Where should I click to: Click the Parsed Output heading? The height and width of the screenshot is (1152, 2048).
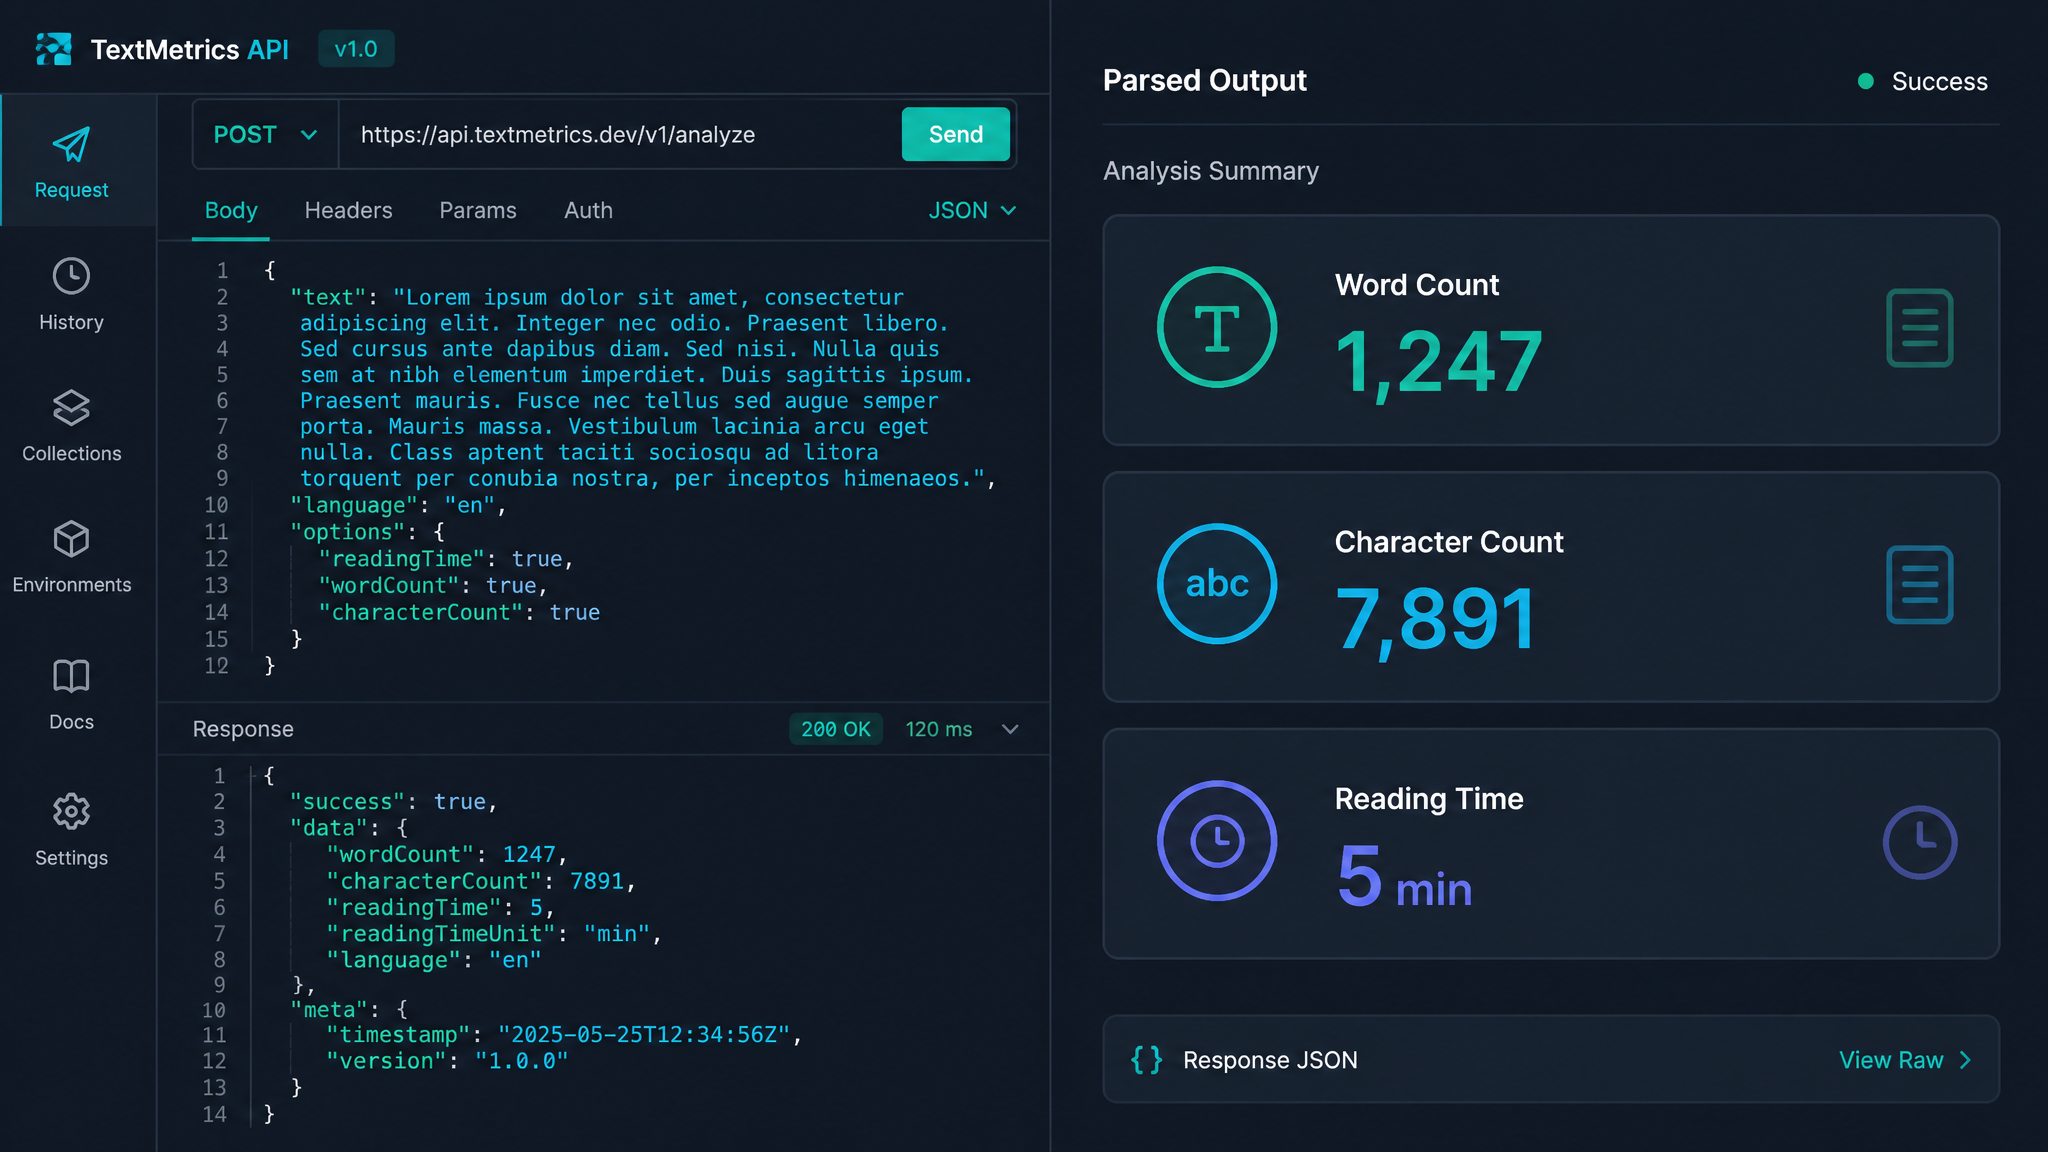coord(1205,81)
